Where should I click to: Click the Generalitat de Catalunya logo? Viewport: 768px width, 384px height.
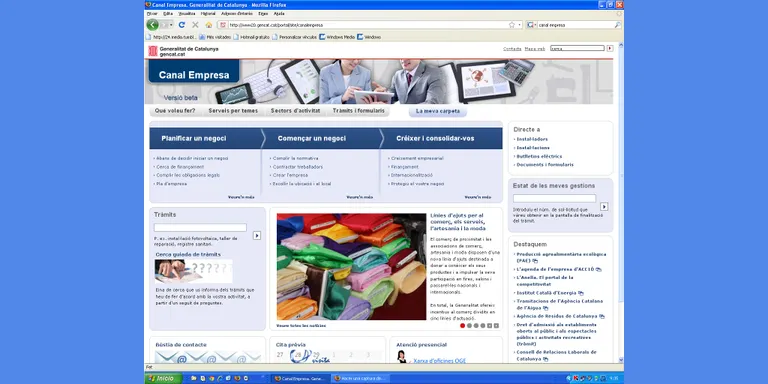184,51
